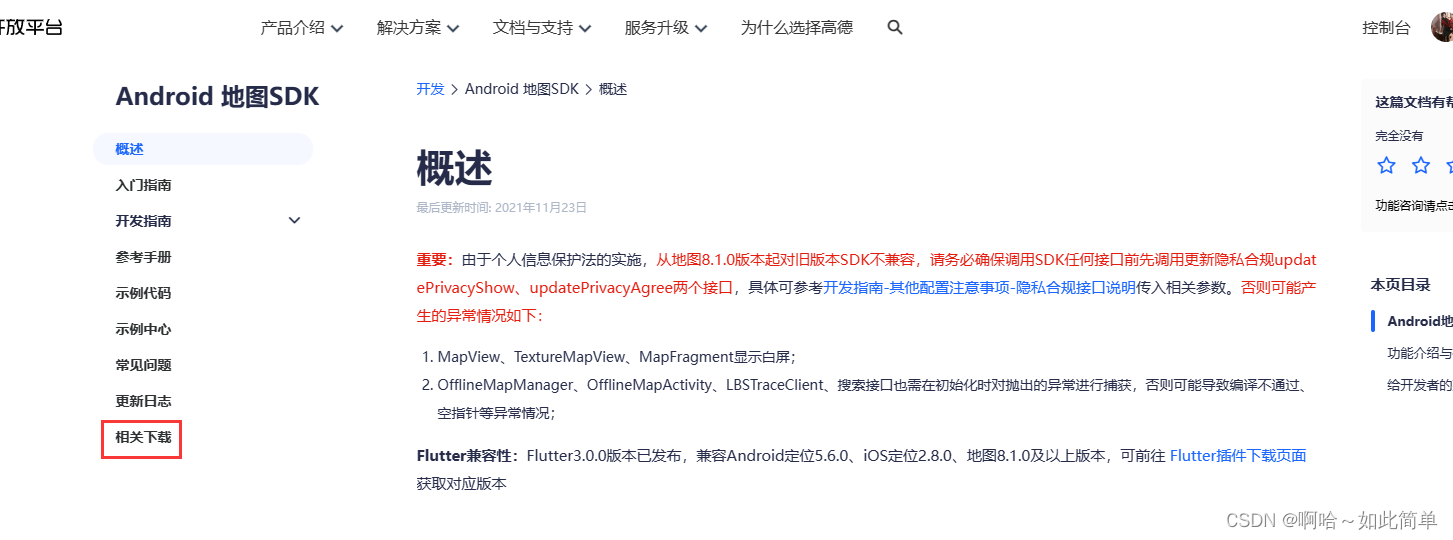Jump to 功能介绍与 section in 本页目录
The height and width of the screenshot is (540, 1453).
click(x=1420, y=353)
